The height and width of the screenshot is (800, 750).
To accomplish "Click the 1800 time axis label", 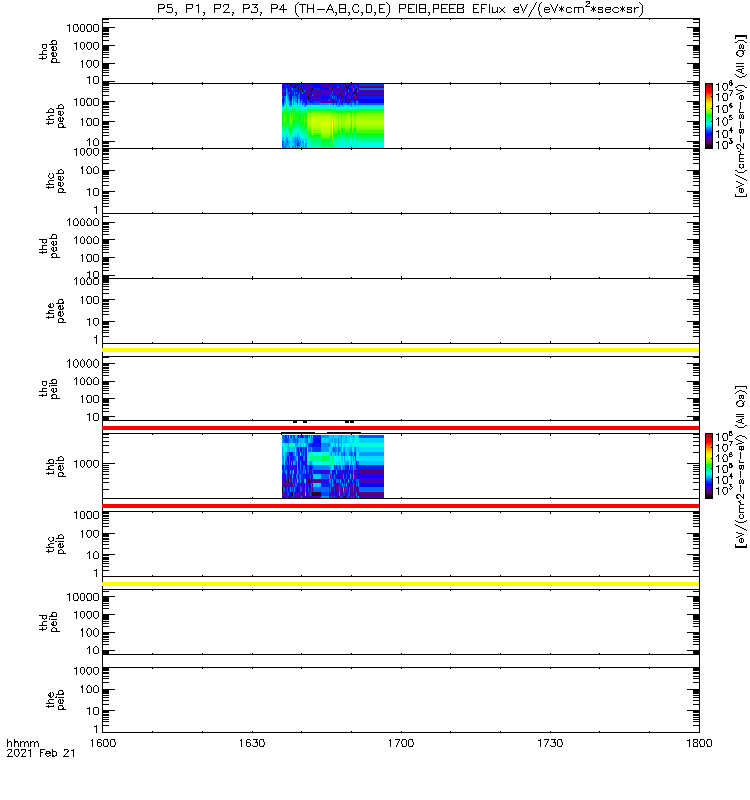I will click(x=699, y=743).
